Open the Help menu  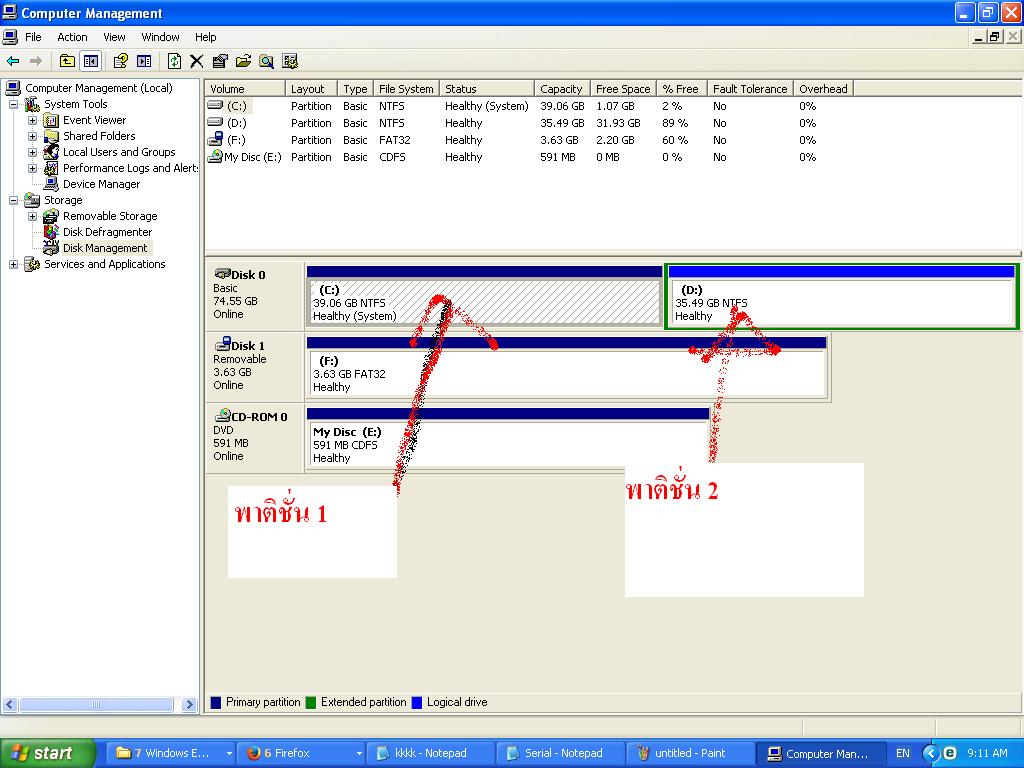click(x=205, y=37)
